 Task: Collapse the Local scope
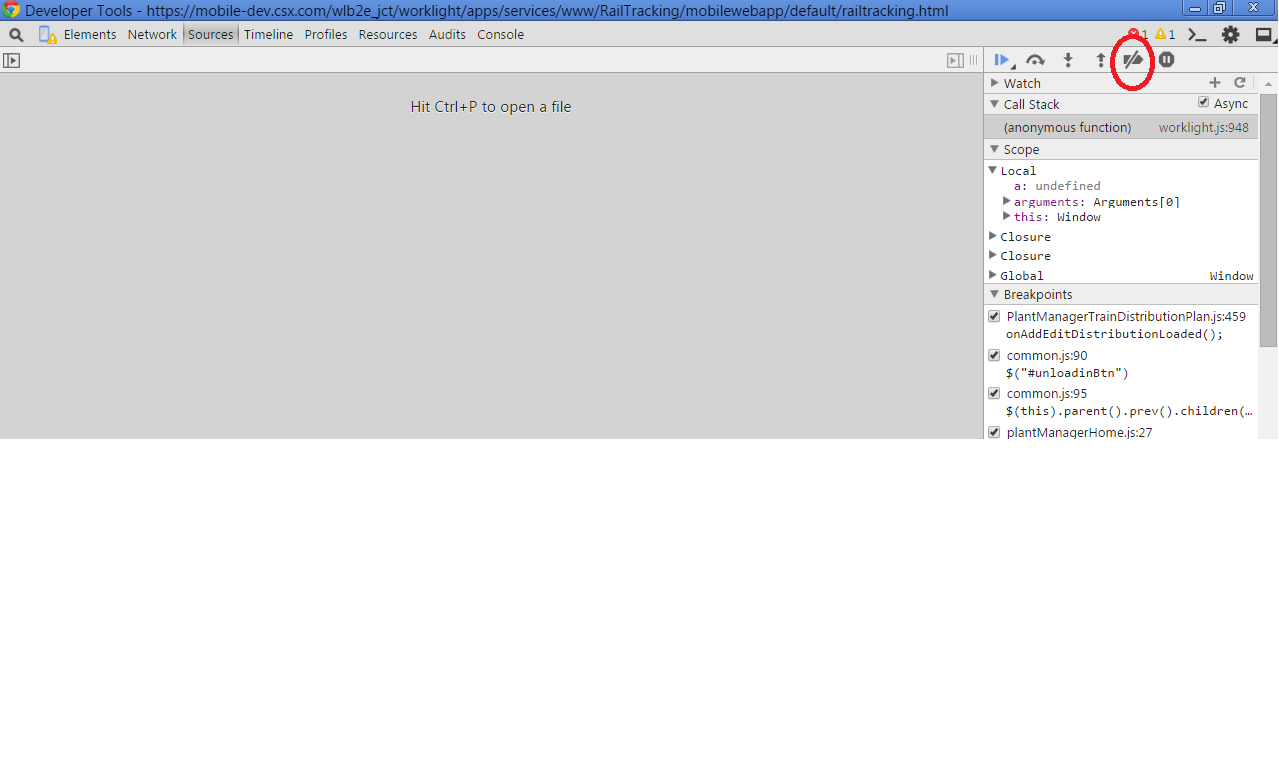click(x=992, y=170)
